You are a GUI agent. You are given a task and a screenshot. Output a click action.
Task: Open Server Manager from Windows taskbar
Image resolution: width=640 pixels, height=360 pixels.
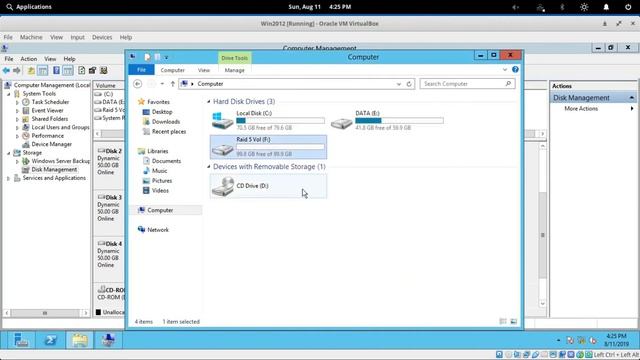pos(20,340)
